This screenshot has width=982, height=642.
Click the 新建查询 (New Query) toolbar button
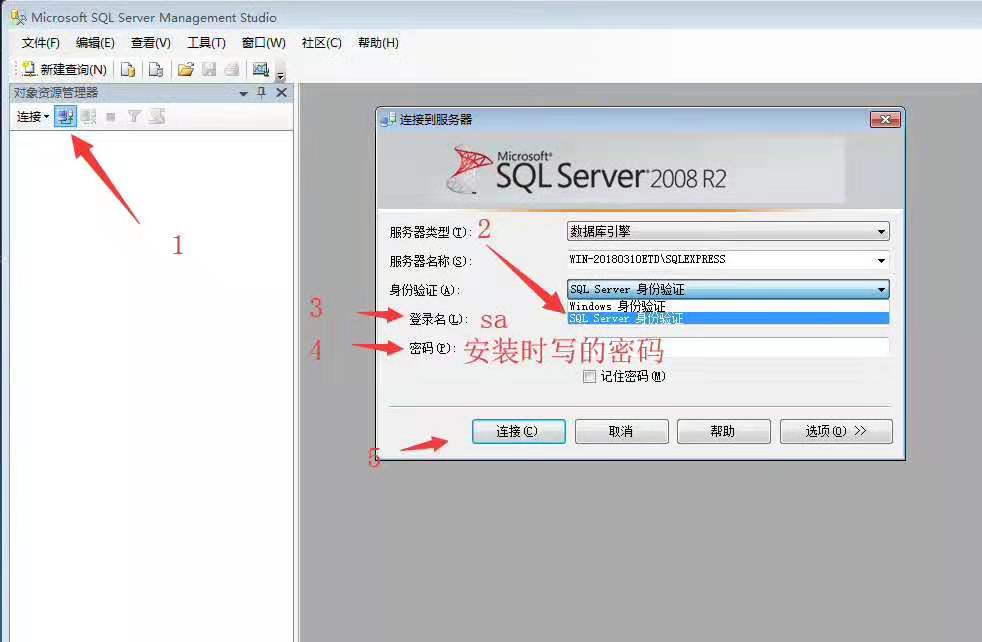point(64,70)
